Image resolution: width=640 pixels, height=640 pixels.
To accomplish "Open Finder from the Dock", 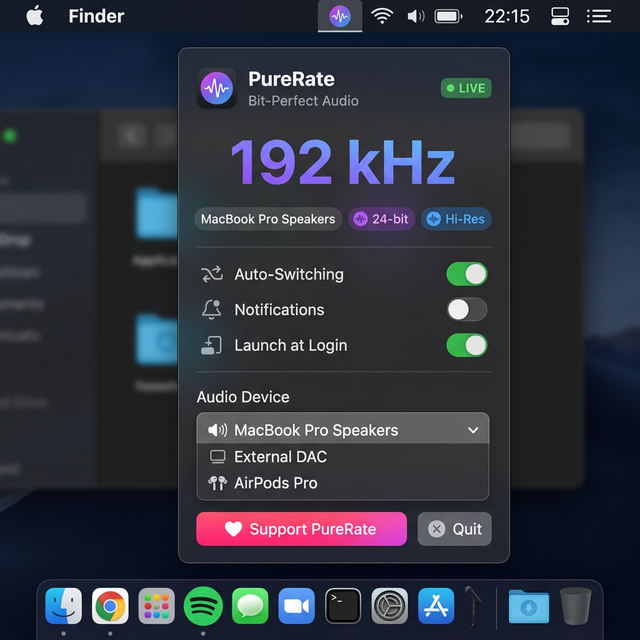I will [x=63, y=606].
